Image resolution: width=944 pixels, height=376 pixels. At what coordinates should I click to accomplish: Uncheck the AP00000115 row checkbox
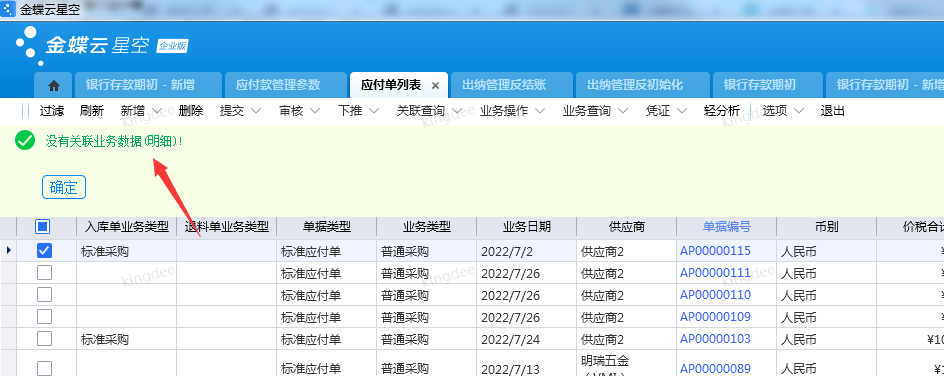pos(45,251)
